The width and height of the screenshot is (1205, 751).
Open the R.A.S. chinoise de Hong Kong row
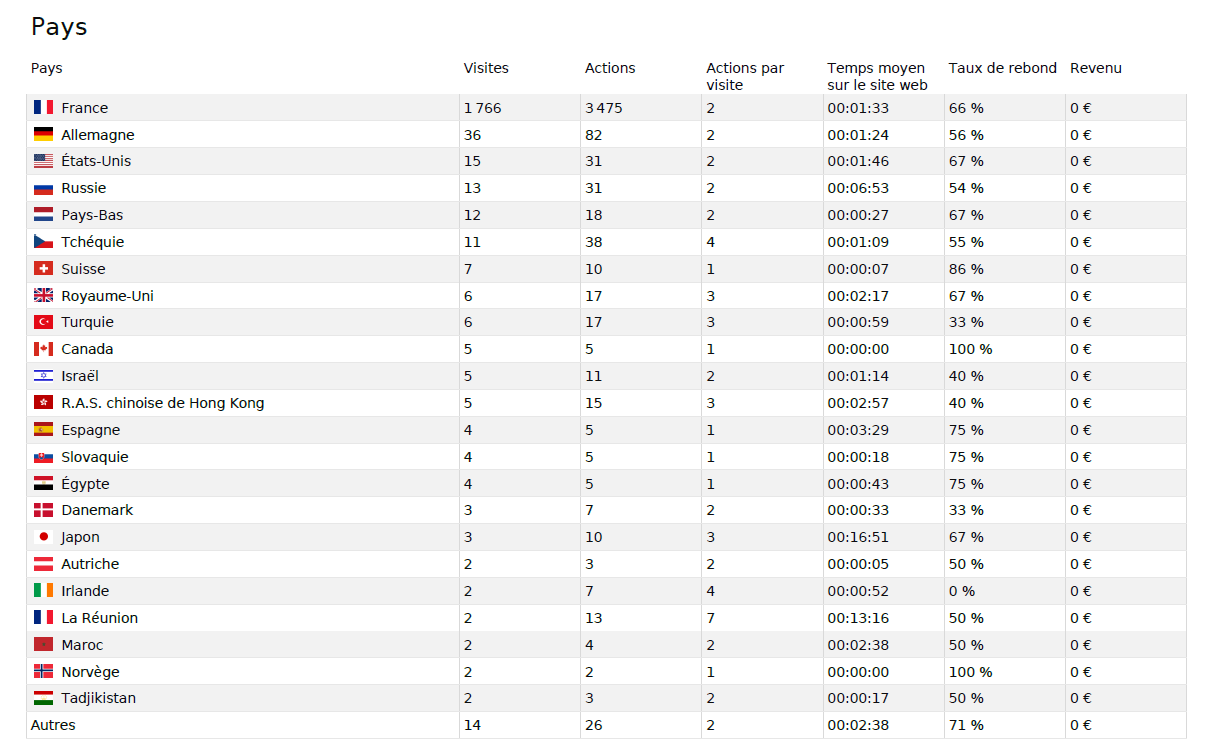click(162, 404)
